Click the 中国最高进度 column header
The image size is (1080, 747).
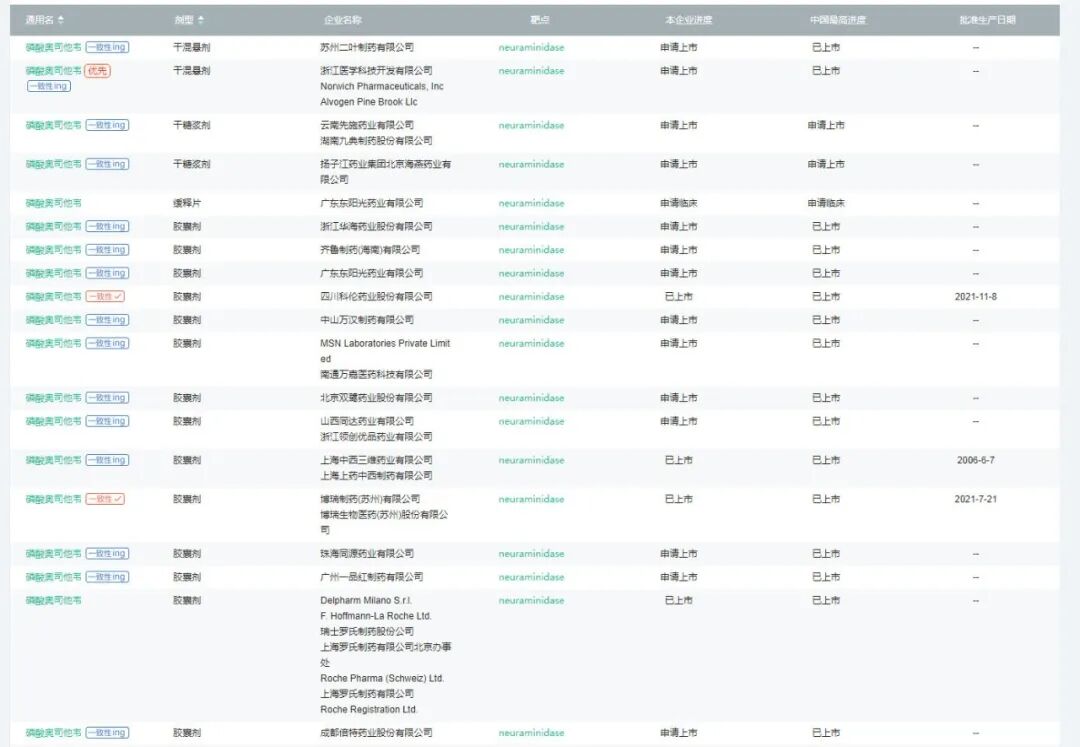click(x=838, y=20)
